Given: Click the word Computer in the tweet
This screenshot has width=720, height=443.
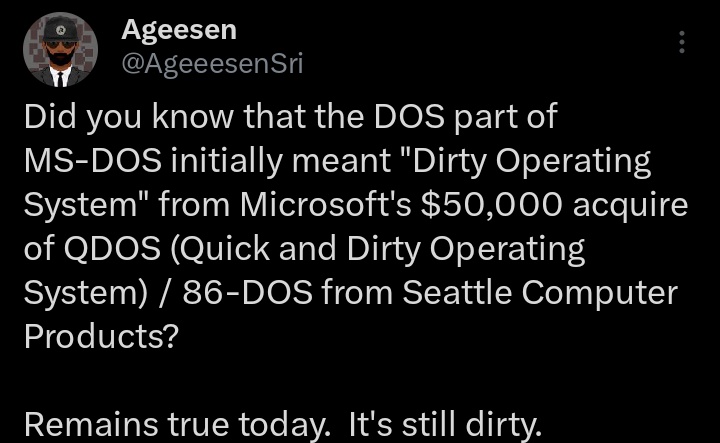Looking at the screenshot, I should point(599,293).
